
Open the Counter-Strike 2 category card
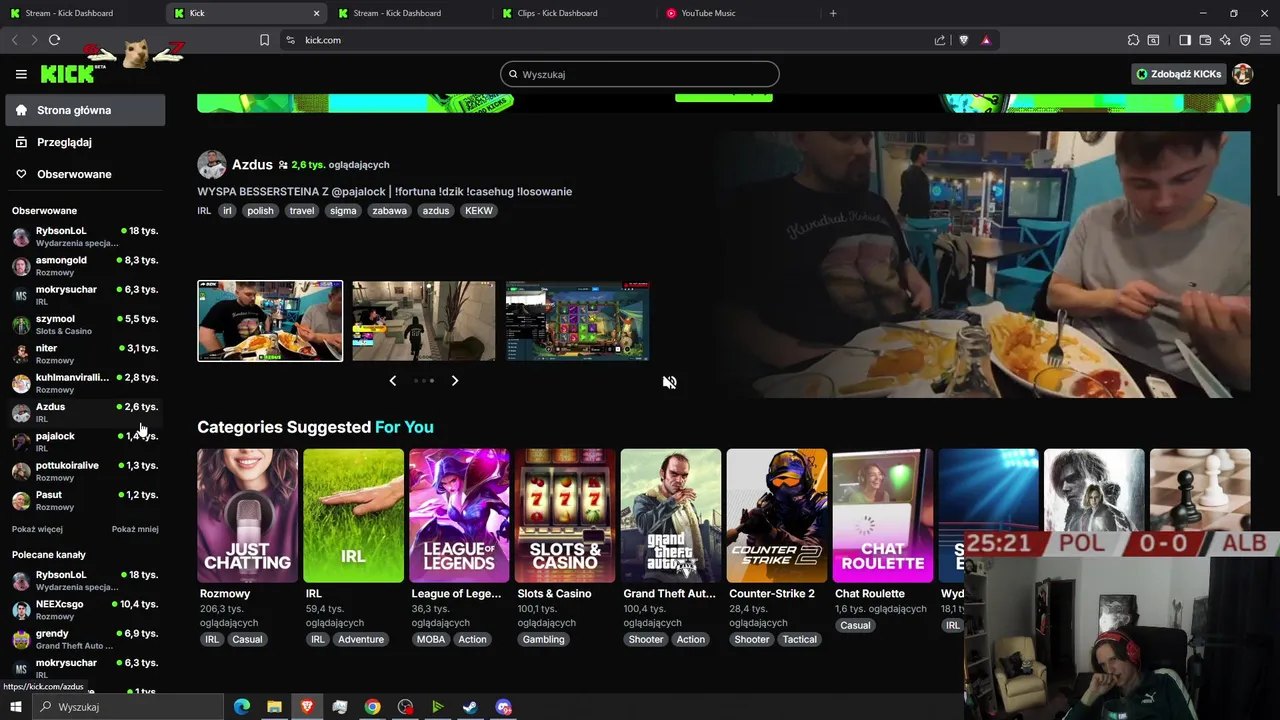(777, 516)
